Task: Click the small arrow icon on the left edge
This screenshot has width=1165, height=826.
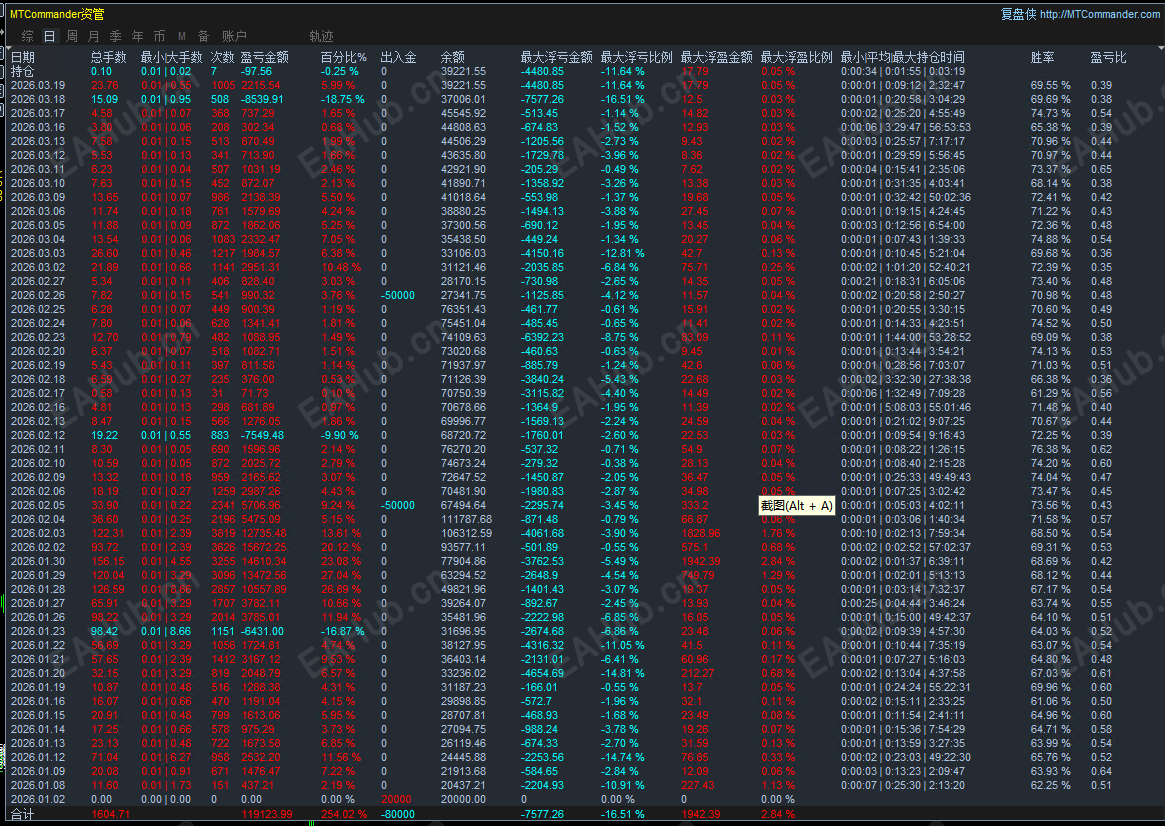Action: click(4, 30)
